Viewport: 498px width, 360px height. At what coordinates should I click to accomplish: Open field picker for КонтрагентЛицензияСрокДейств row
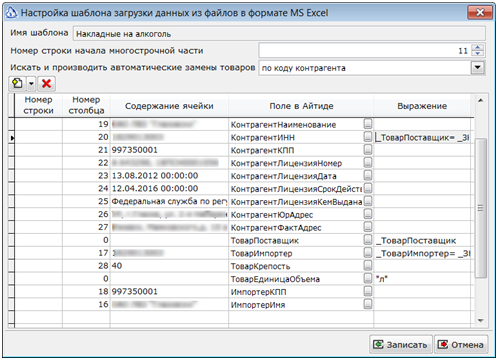(368, 188)
